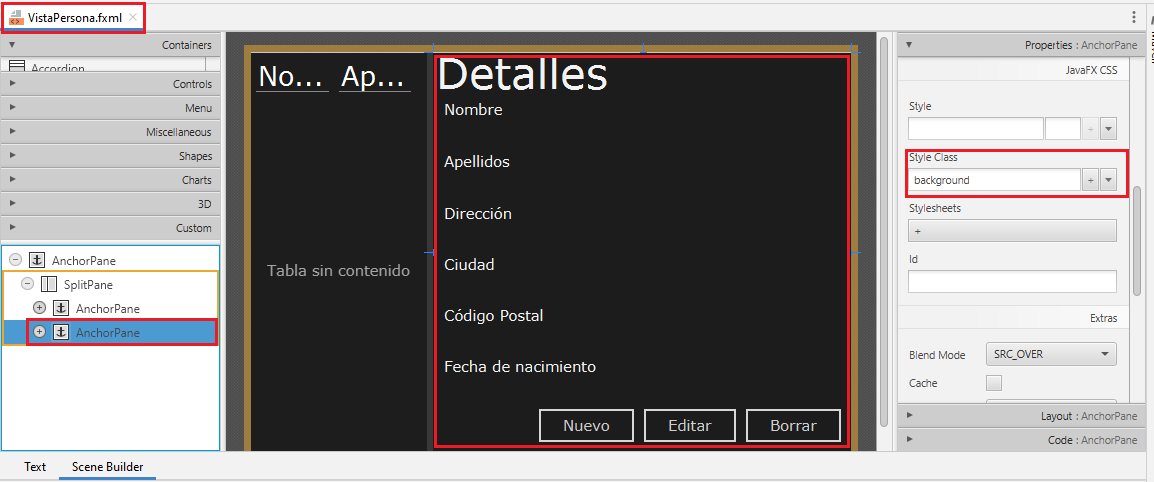Toggle the Cache checkbox
Image resolution: width=1154 pixels, height=482 pixels.
(x=994, y=383)
